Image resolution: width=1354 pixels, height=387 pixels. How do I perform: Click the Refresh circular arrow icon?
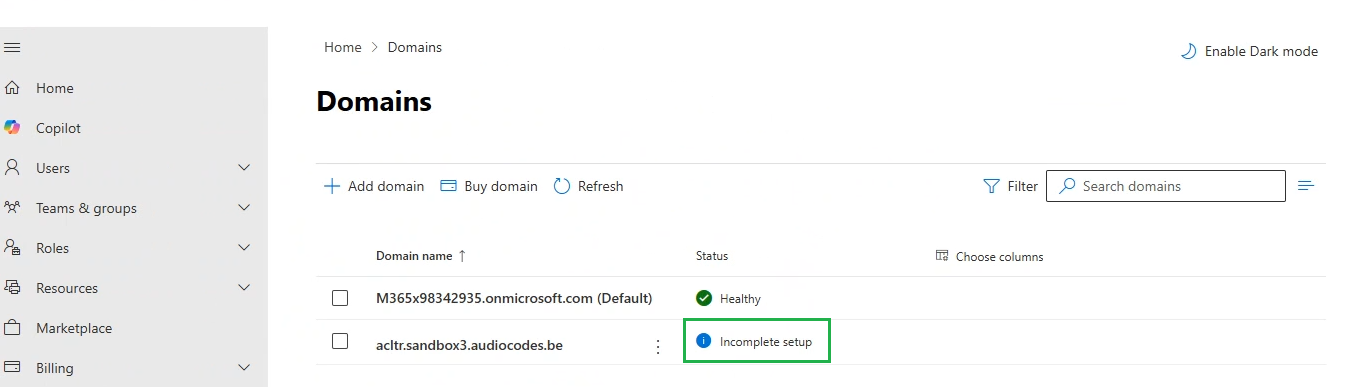(x=562, y=186)
